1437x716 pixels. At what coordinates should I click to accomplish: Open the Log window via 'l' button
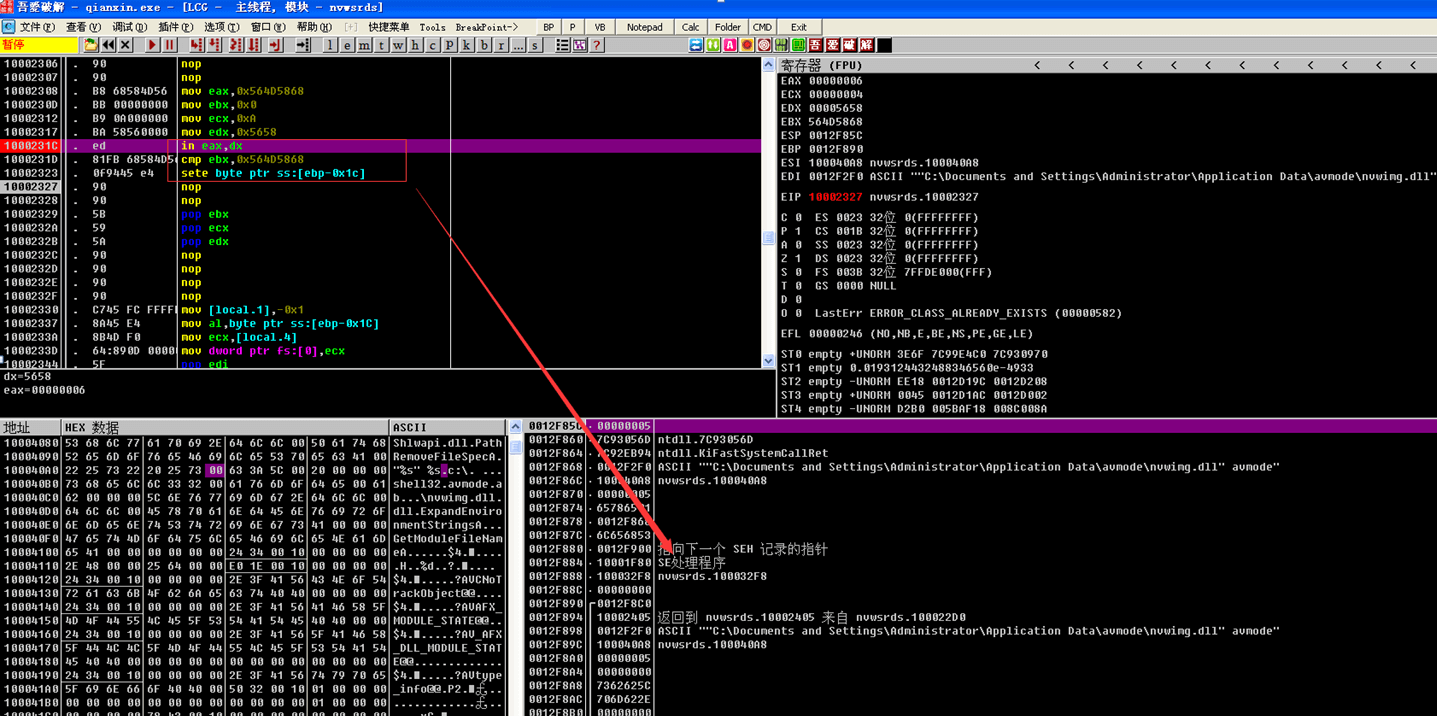pyautogui.click(x=330, y=45)
